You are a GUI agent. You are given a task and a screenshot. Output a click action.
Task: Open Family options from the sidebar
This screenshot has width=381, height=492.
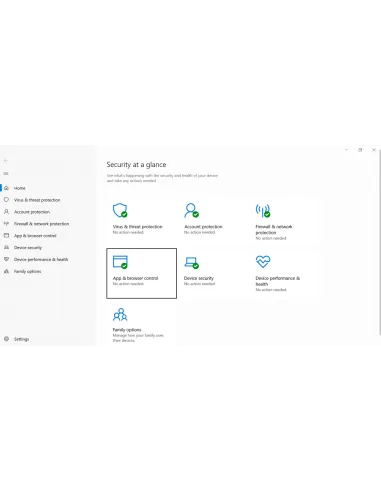point(27,271)
